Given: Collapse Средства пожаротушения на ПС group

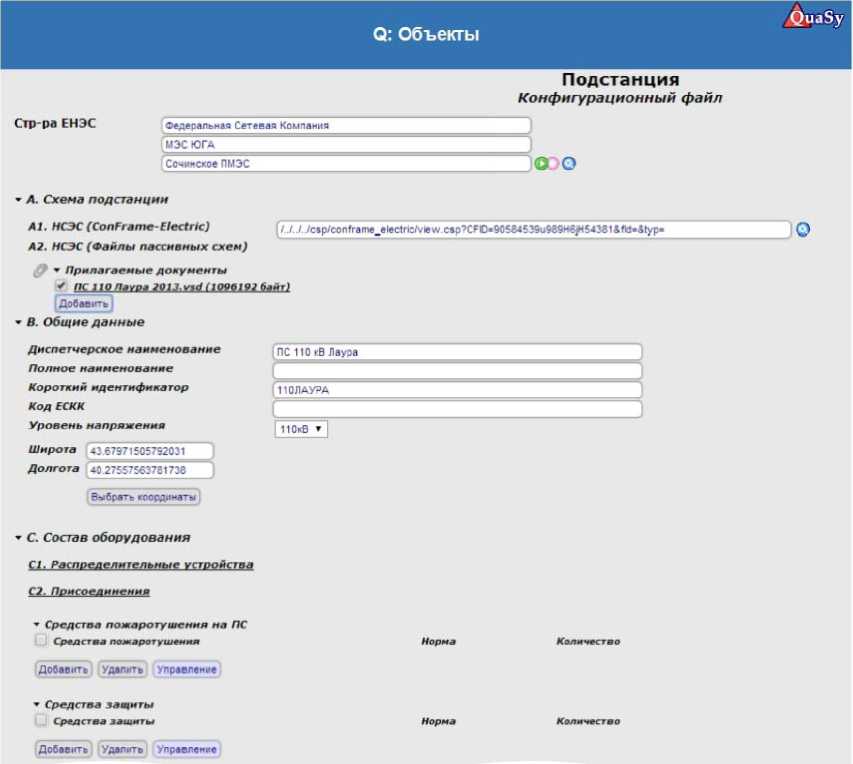Looking at the screenshot, I should (x=36, y=624).
